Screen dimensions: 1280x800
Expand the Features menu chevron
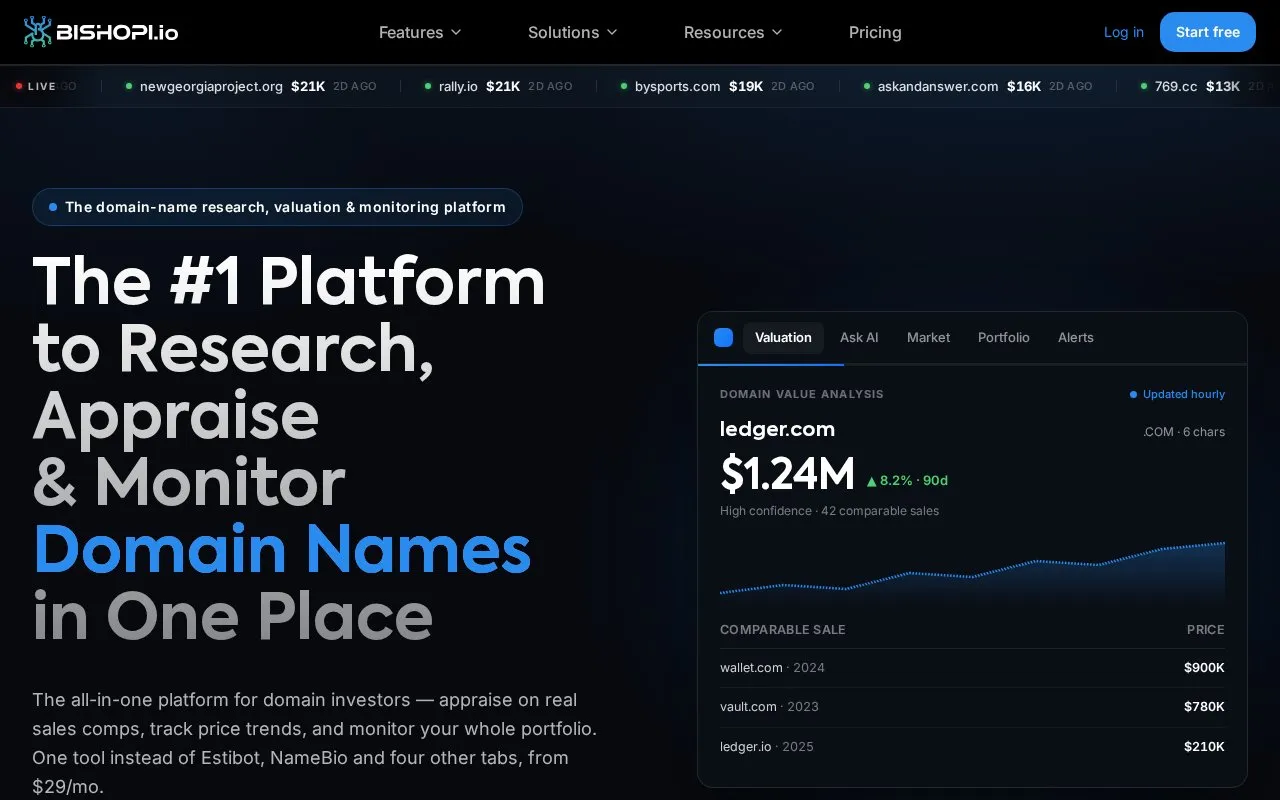456,32
